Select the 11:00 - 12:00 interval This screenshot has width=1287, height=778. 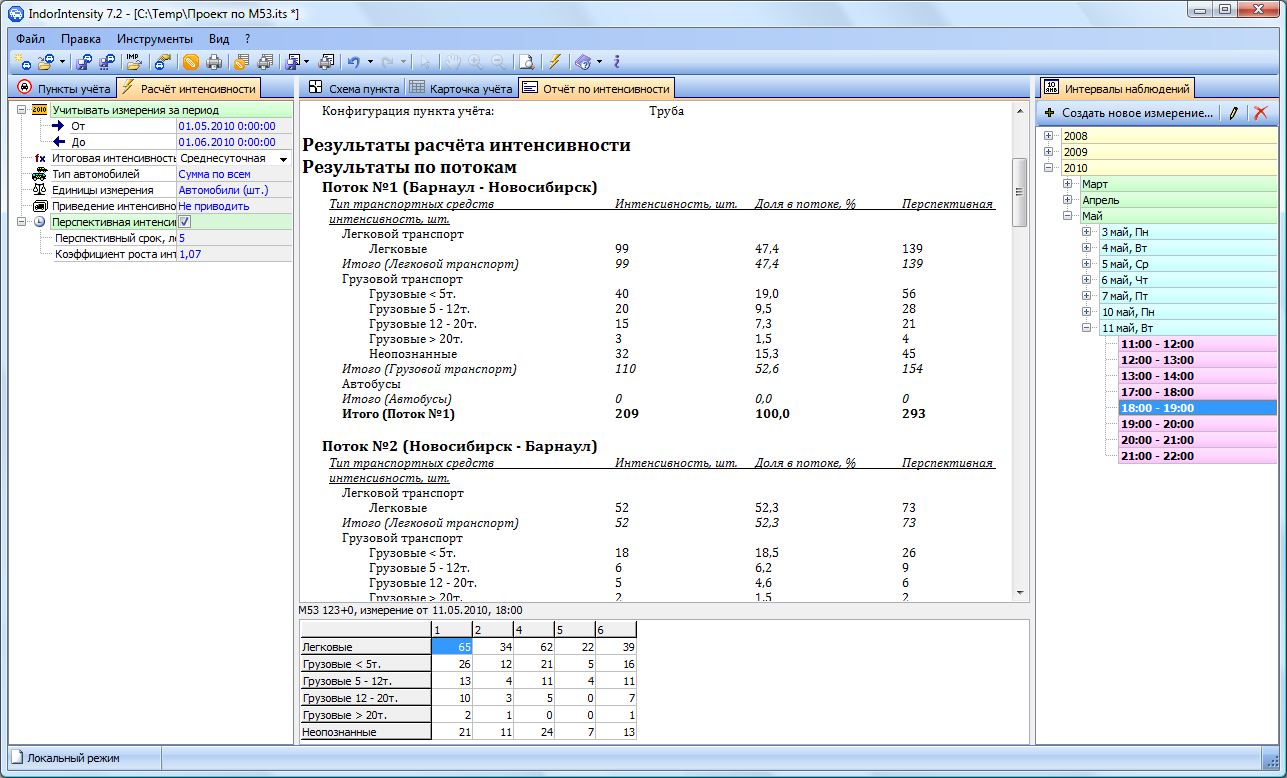pyautogui.click(x=1196, y=344)
